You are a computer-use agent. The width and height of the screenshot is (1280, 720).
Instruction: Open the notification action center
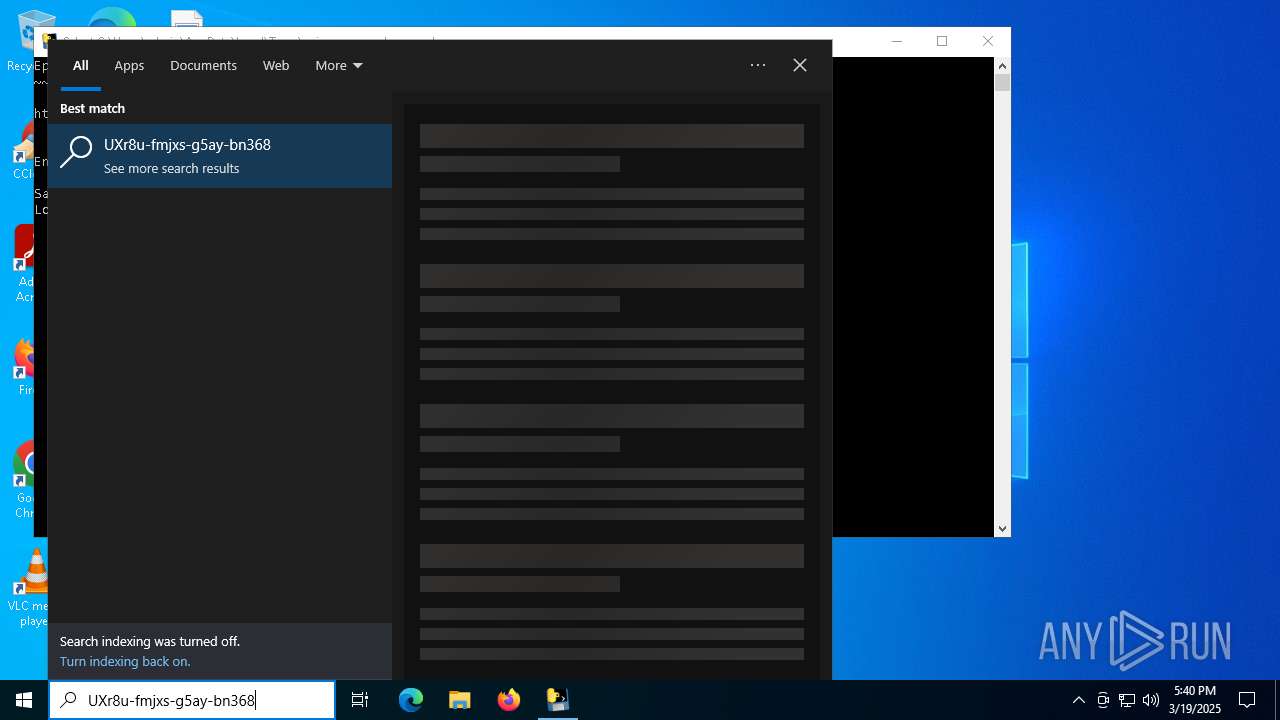(x=1247, y=700)
